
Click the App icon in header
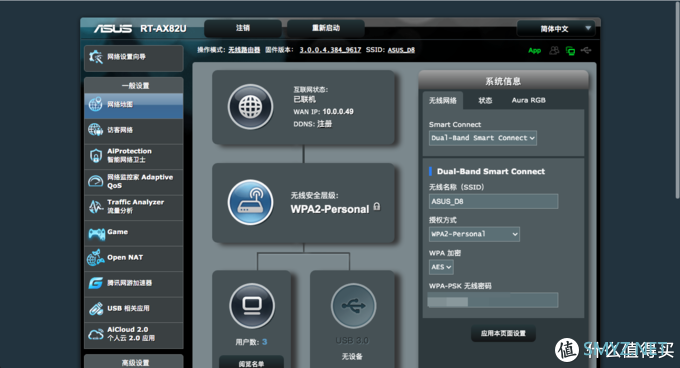point(534,50)
